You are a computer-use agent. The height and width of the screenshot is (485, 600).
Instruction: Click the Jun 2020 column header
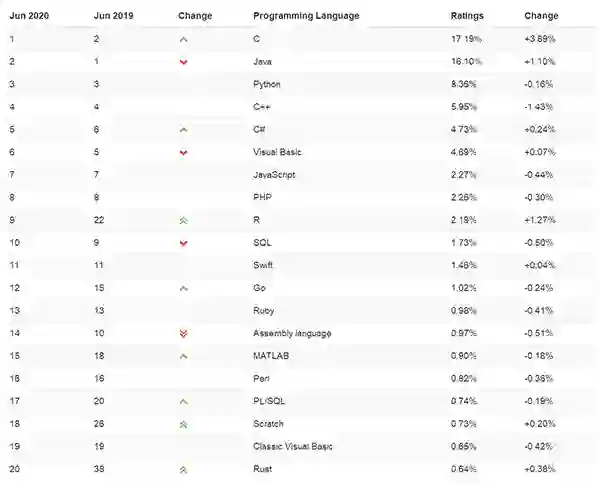(x=31, y=17)
